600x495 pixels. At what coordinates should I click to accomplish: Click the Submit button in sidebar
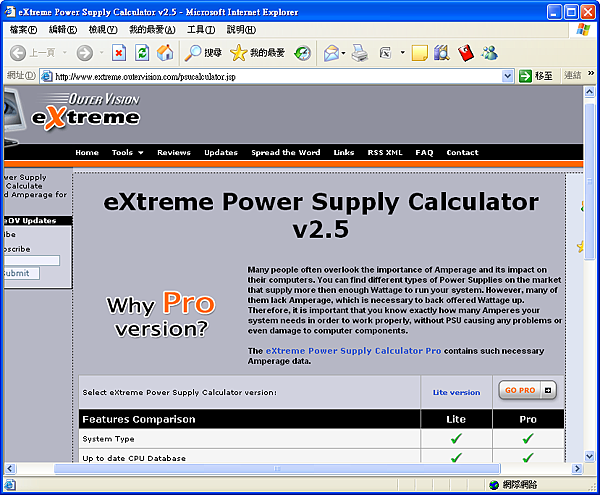pyautogui.click(x=21, y=273)
